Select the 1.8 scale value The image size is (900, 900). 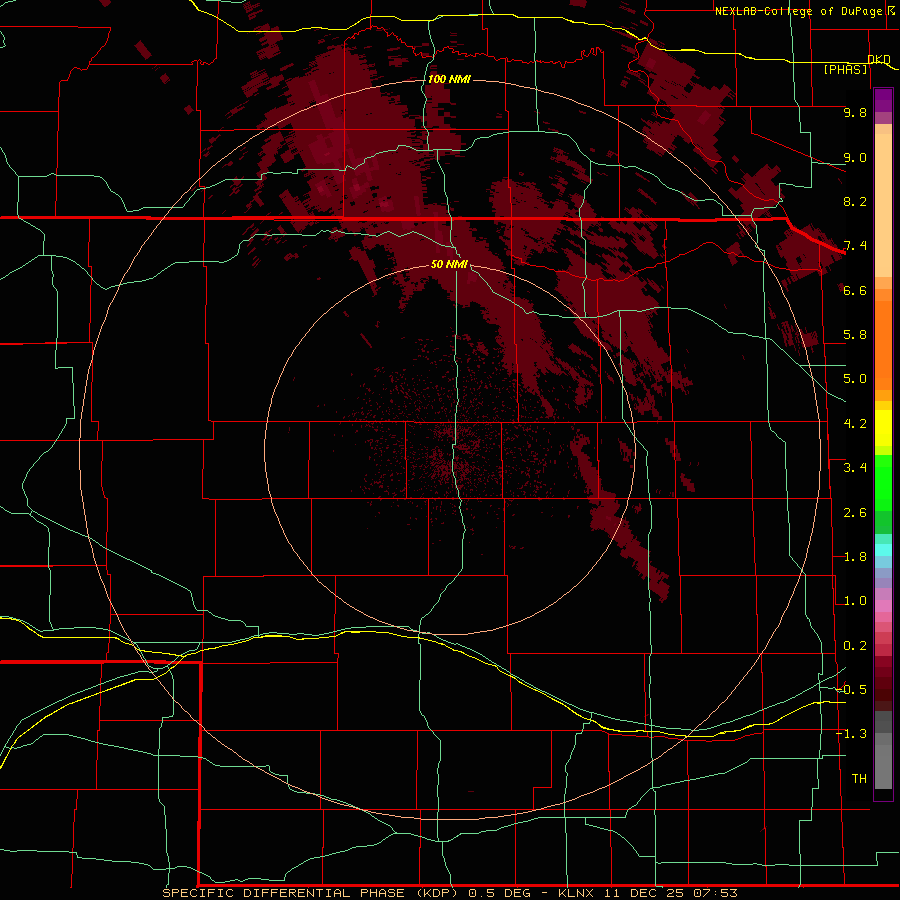855,557
